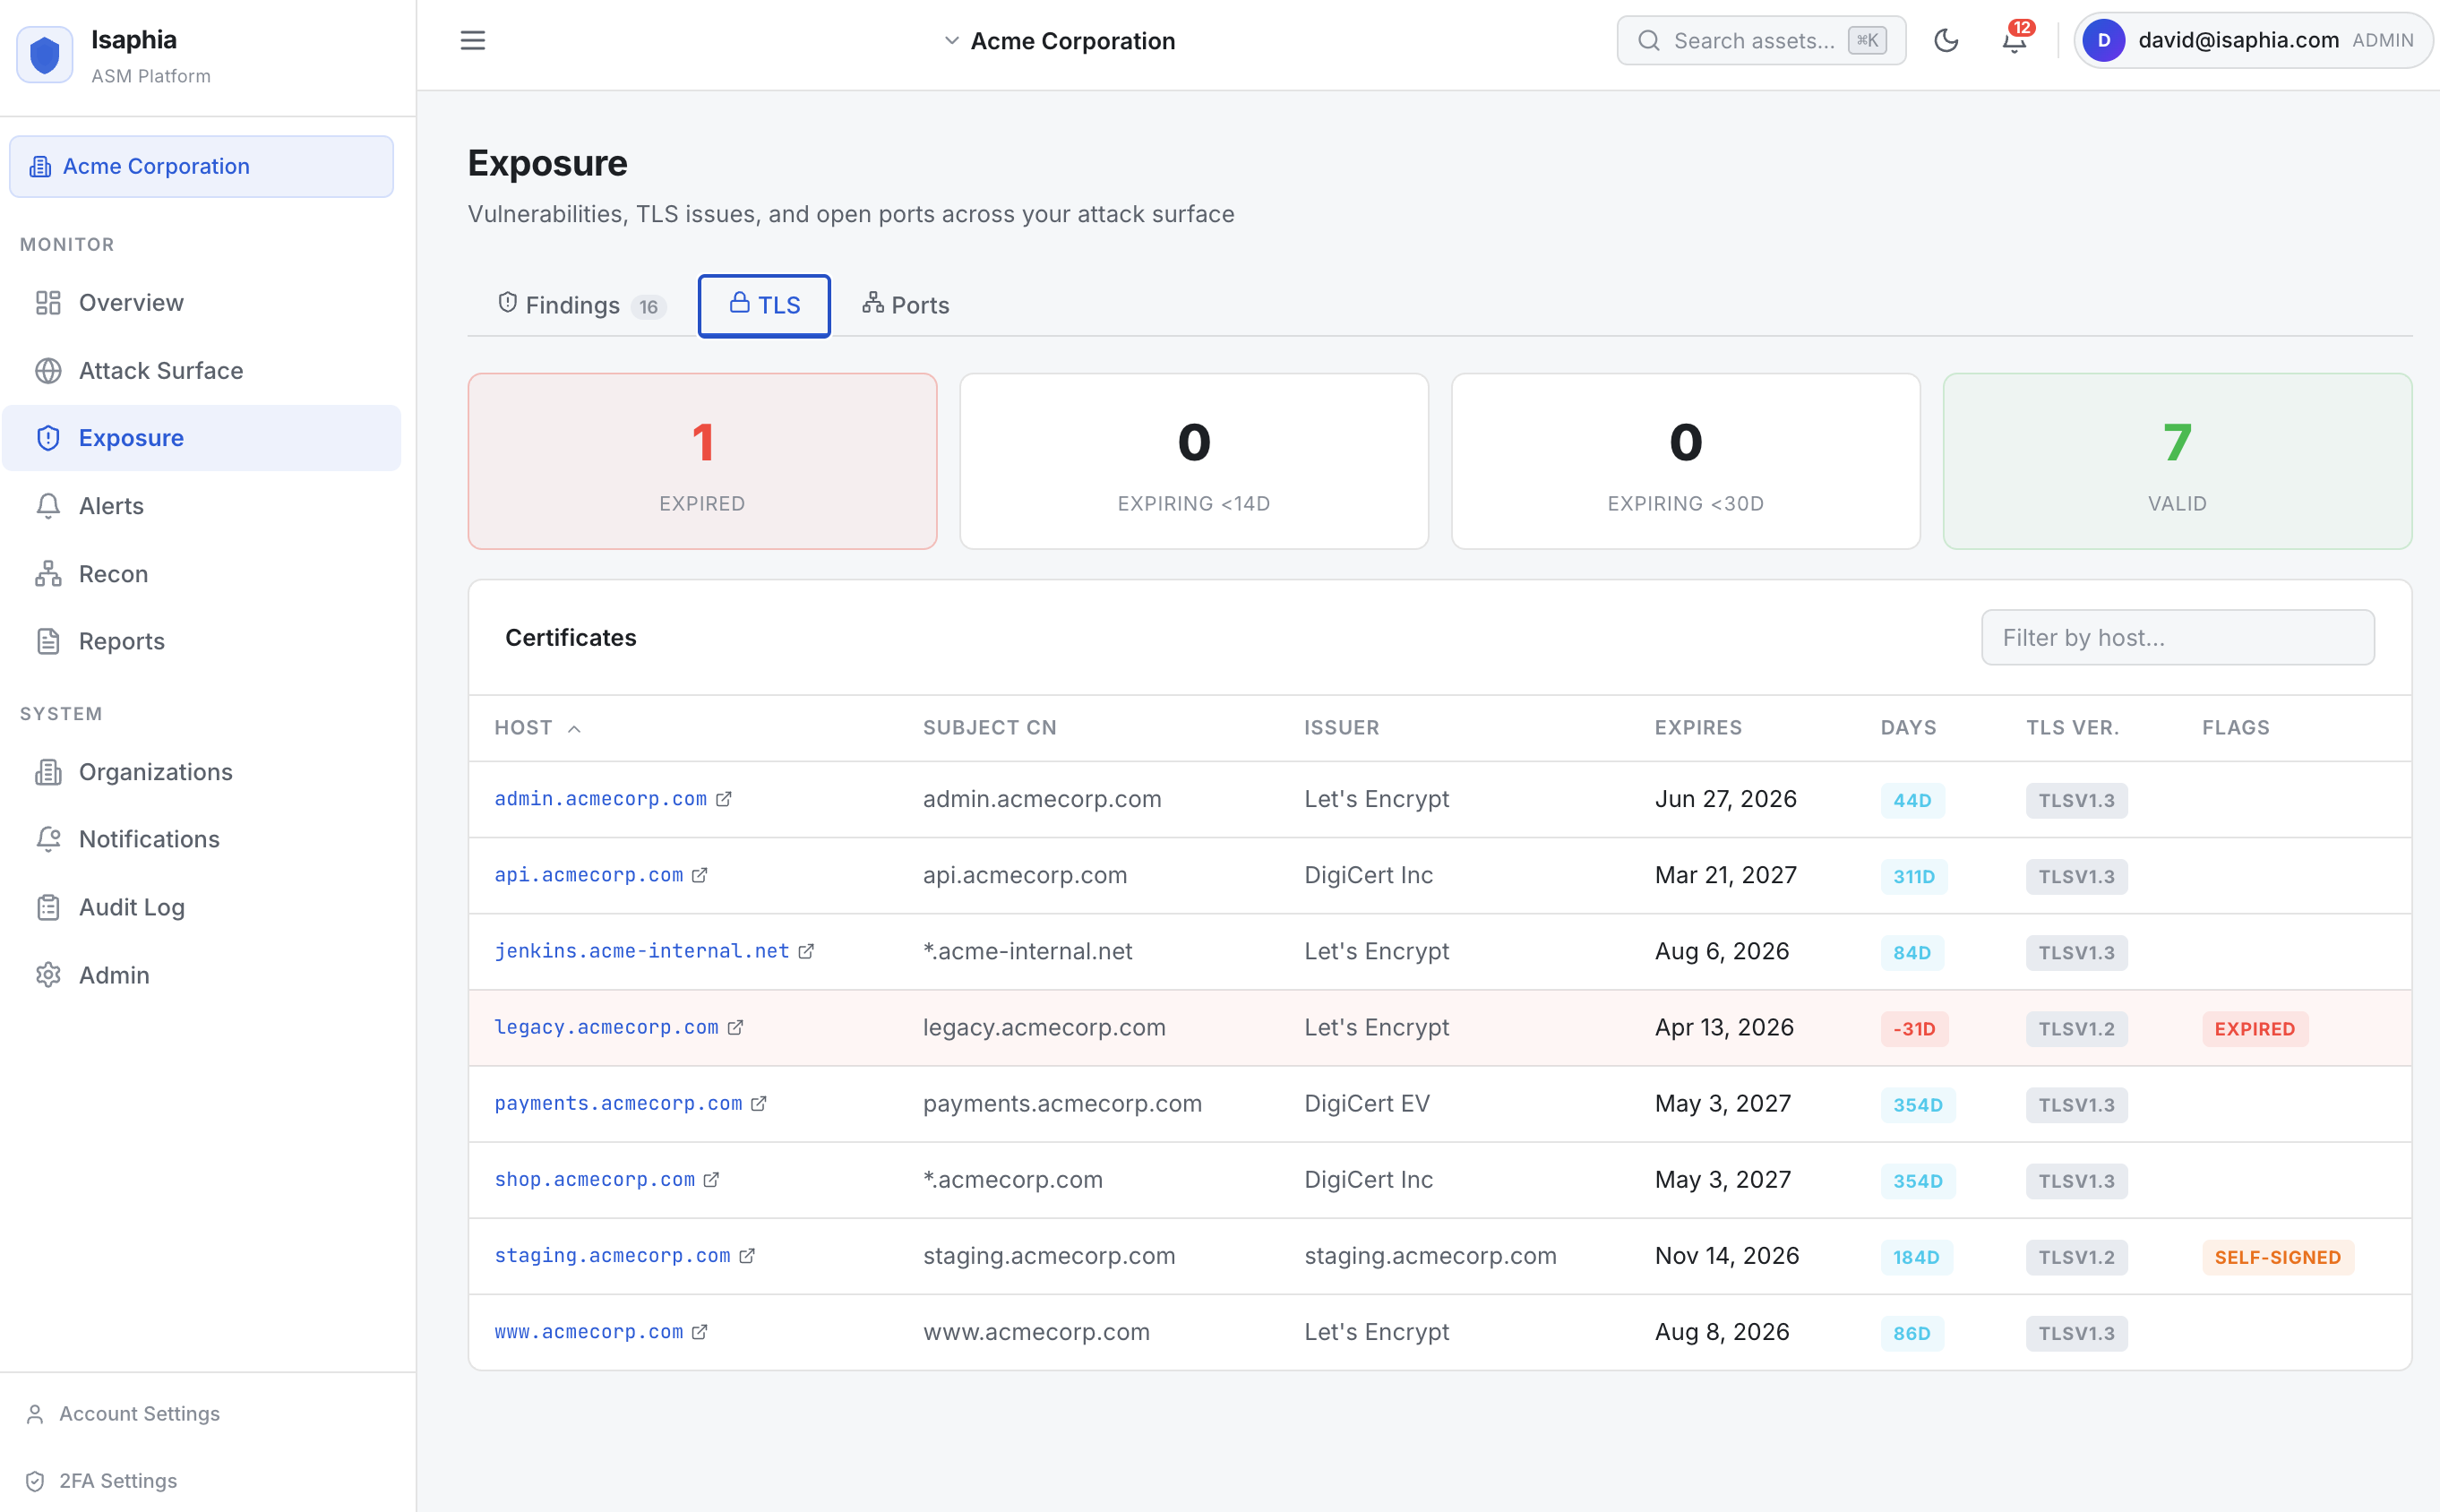Click external link icon next to payments.acmecorp.com
2440x1512 pixels.
759,1103
